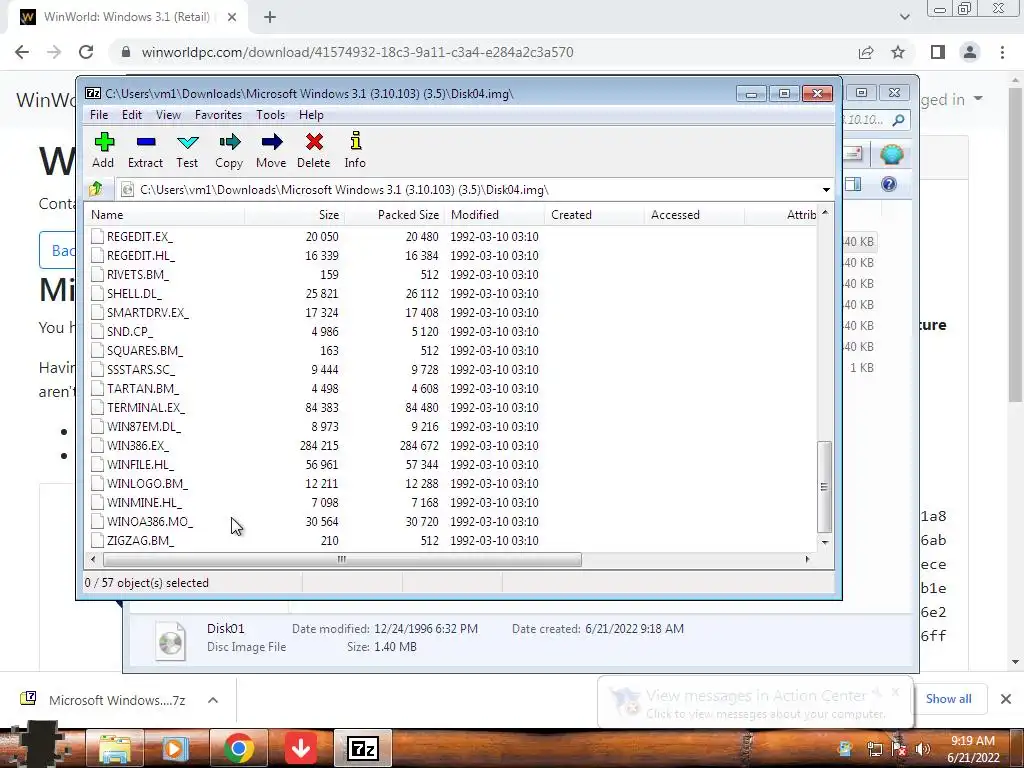Go back in Chrome browser
Screen dimensions: 1024x768
click(x=22, y=52)
